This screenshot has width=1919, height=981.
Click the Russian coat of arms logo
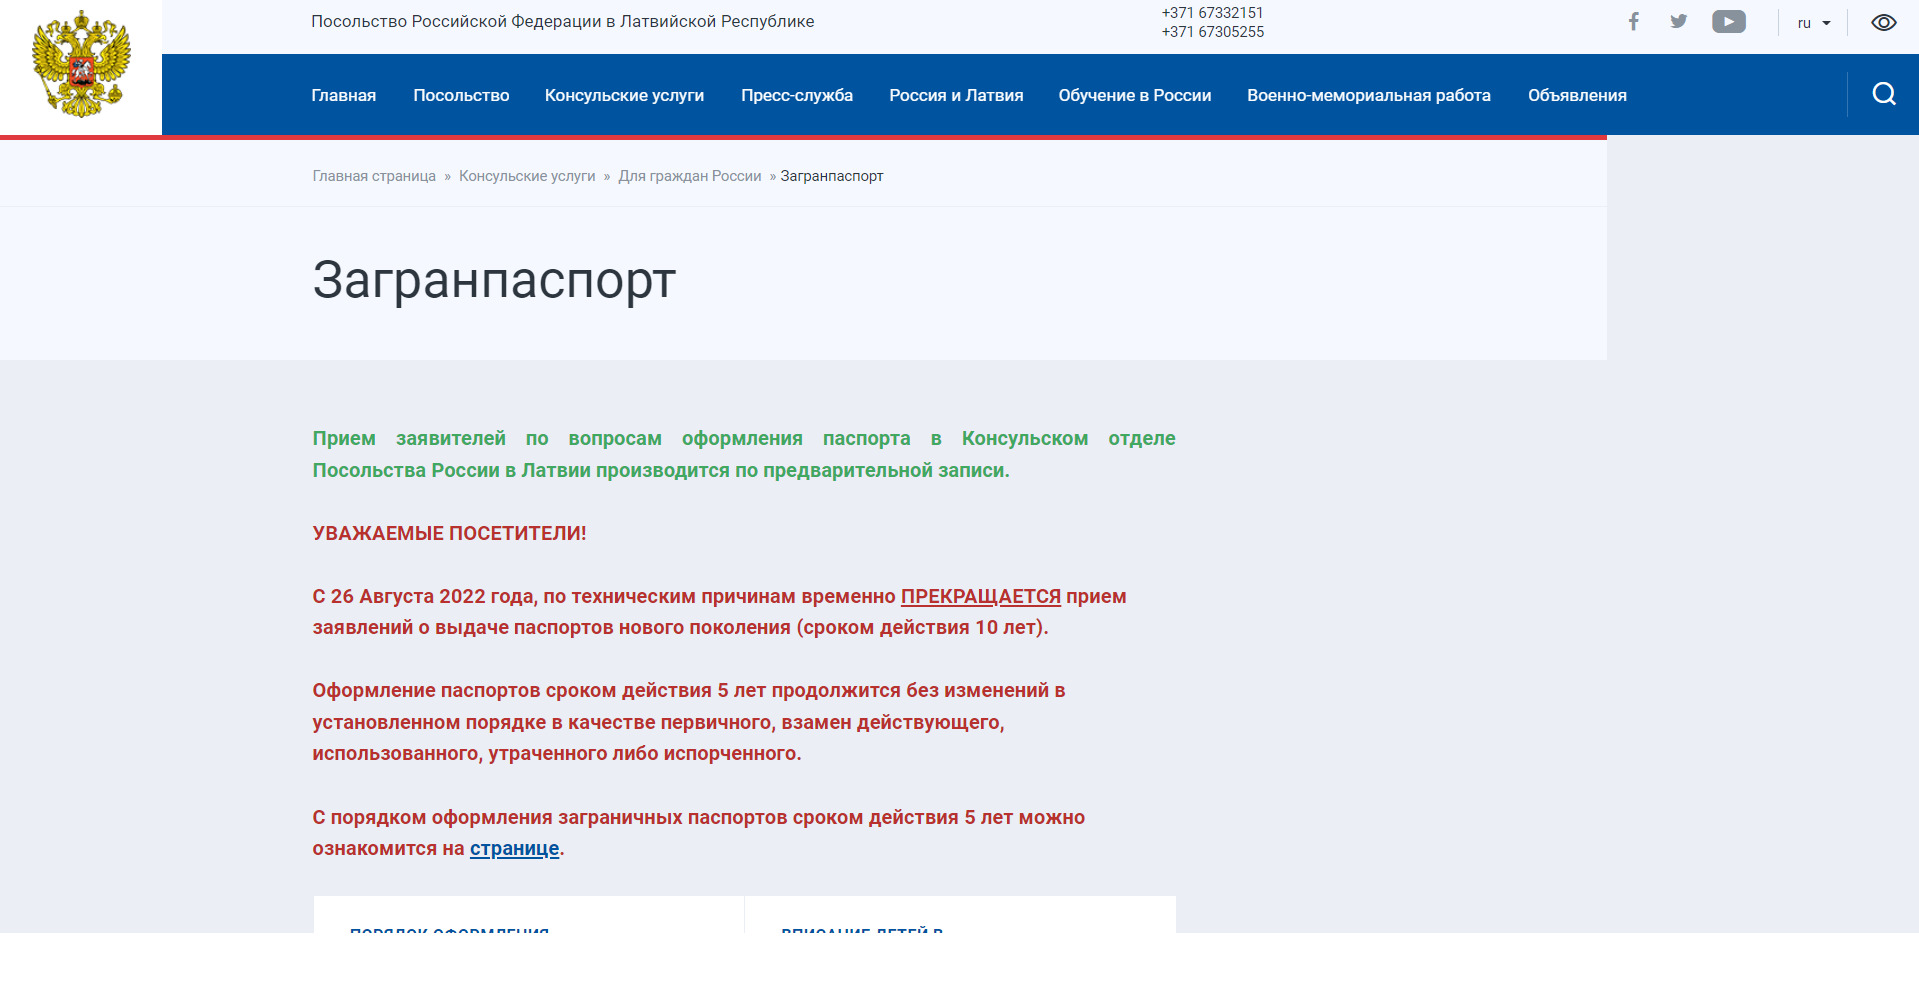(x=81, y=65)
